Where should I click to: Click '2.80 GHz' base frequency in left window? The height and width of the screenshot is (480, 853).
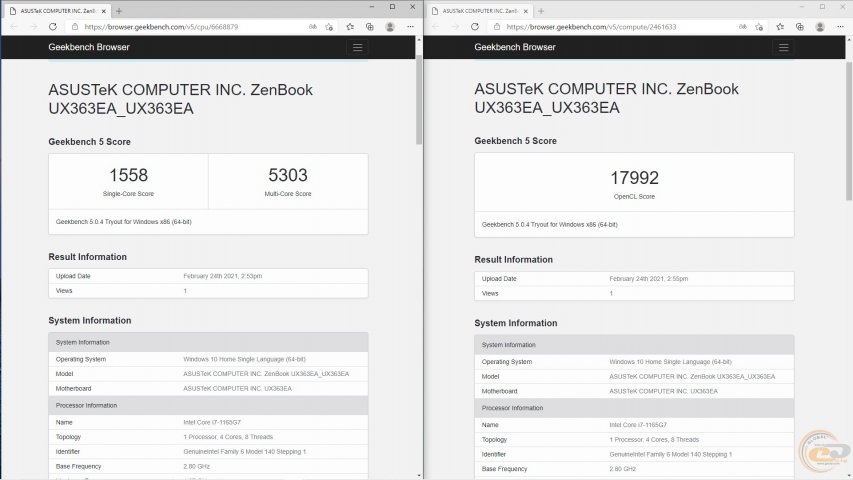coord(196,466)
